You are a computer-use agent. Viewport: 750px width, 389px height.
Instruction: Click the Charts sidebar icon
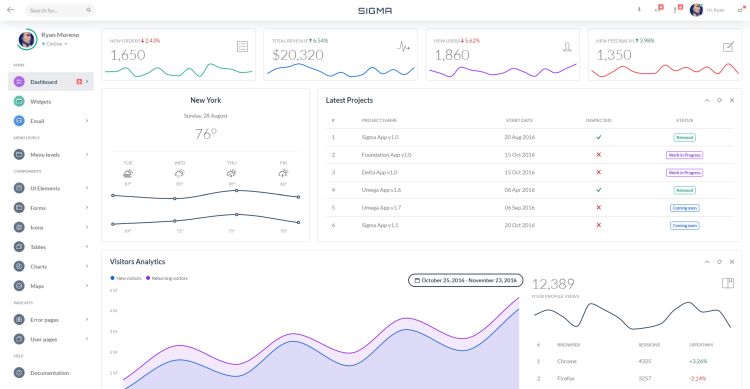(x=19, y=267)
